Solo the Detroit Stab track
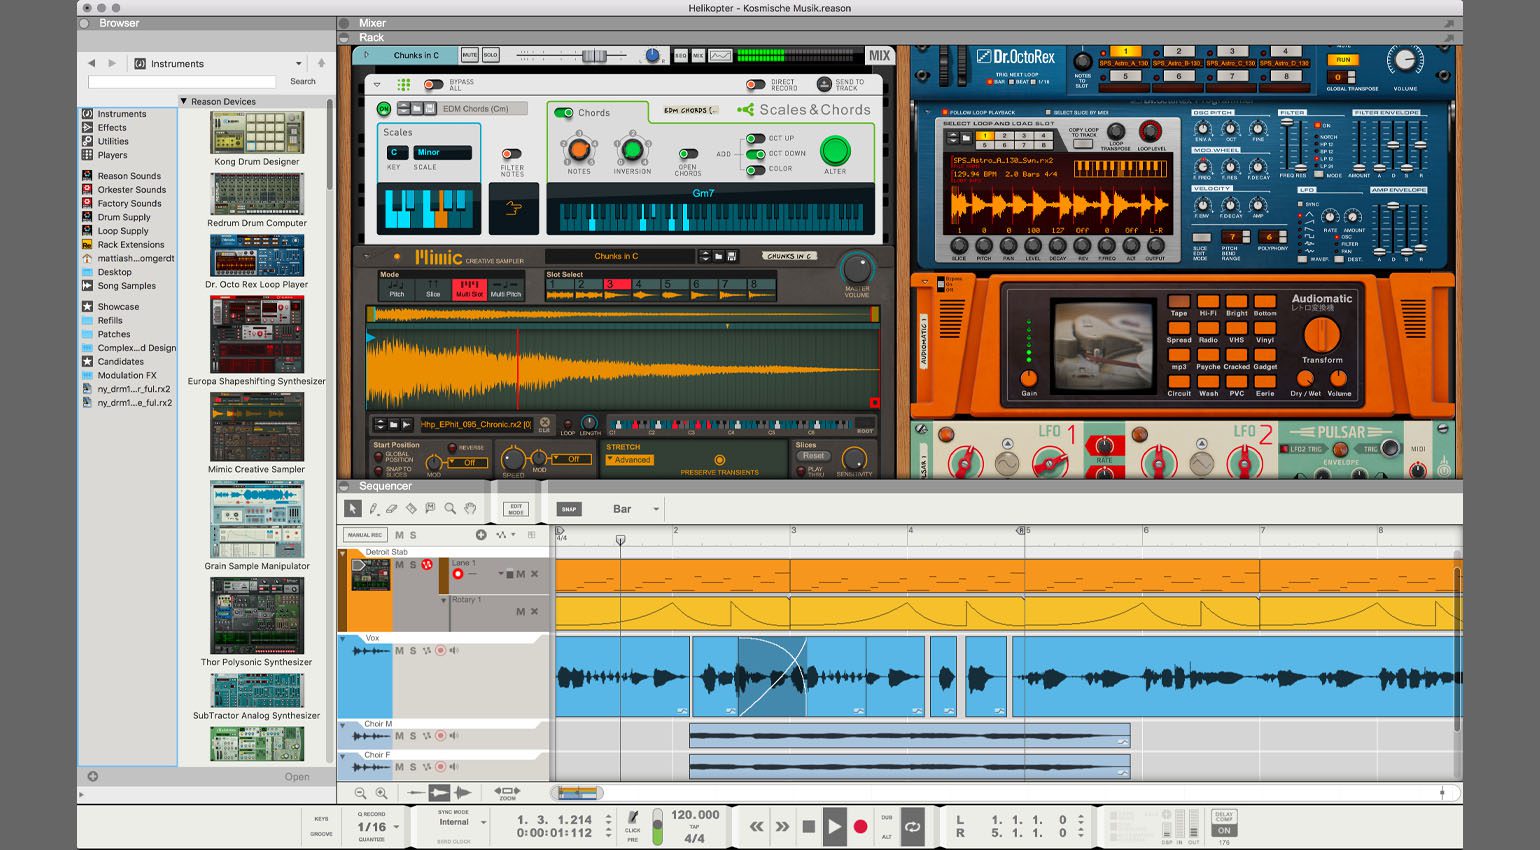Screen dimensions: 1540x850 coord(413,564)
